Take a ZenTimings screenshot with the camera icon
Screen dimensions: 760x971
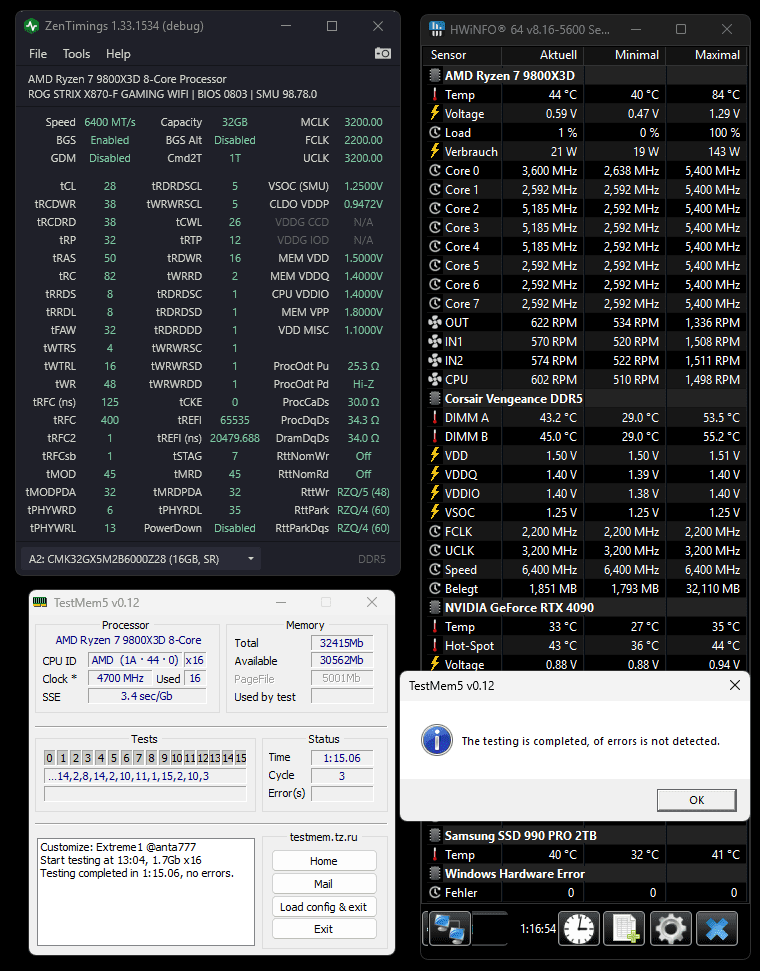383,53
